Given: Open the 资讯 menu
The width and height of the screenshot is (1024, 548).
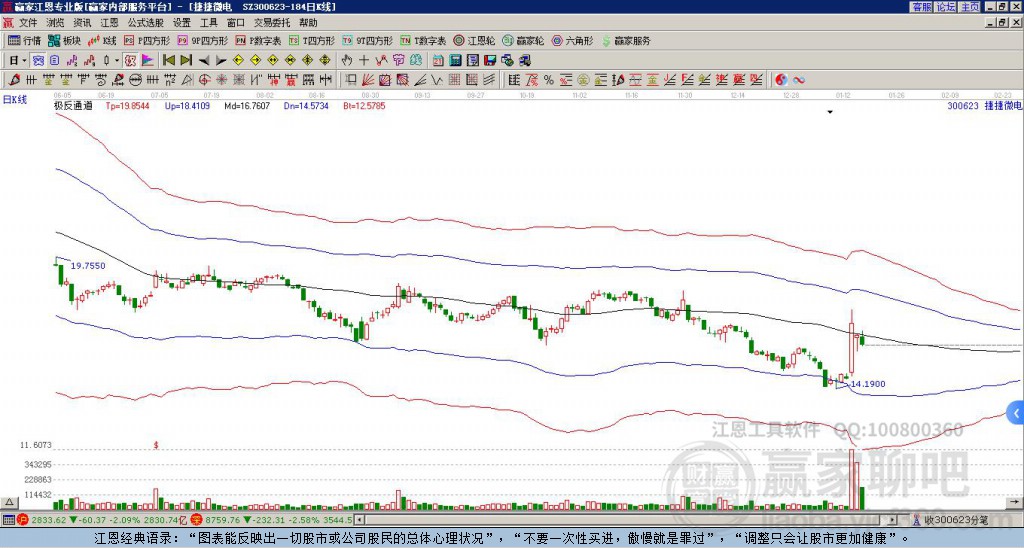Looking at the screenshot, I should [82, 23].
